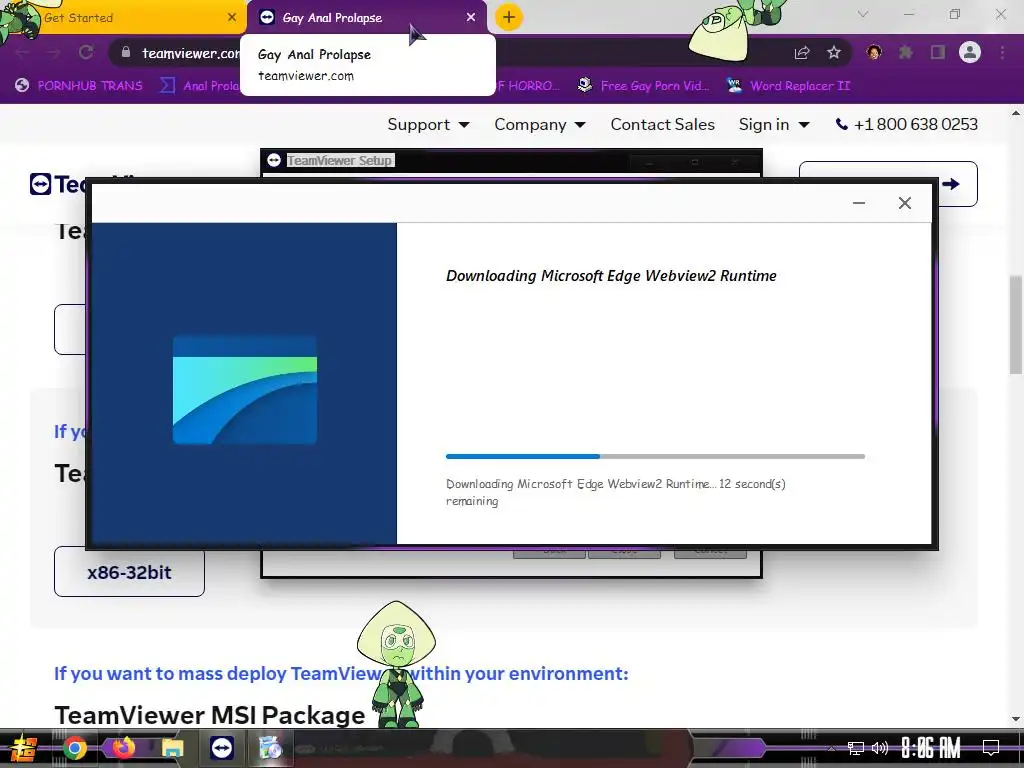
Task: Expand the Sign in dropdown
Action: point(774,124)
